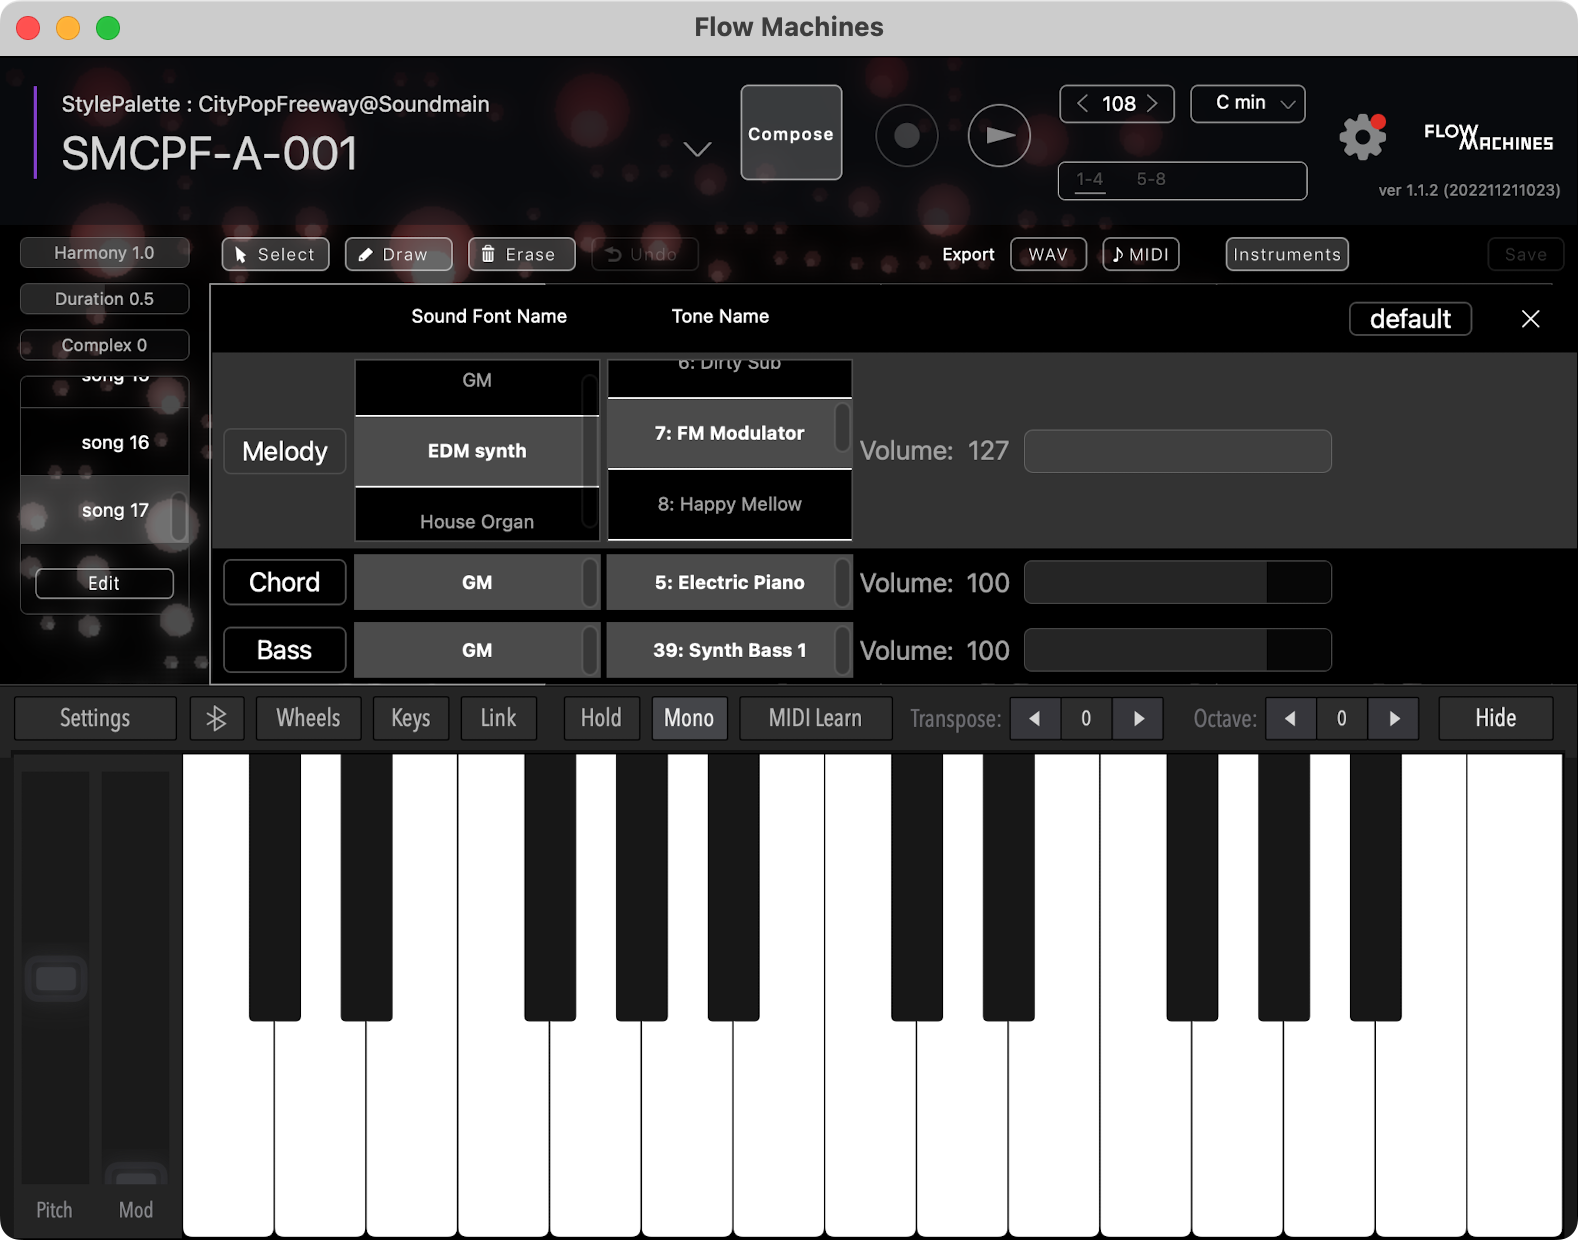The height and width of the screenshot is (1240, 1578).
Task: Start playback with the play button
Action: (999, 135)
